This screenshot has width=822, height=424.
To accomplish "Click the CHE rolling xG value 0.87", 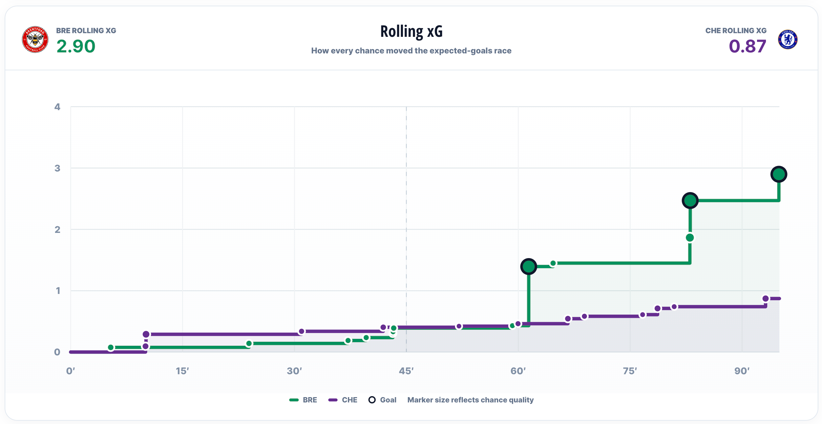I will click(x=748, y=47).
